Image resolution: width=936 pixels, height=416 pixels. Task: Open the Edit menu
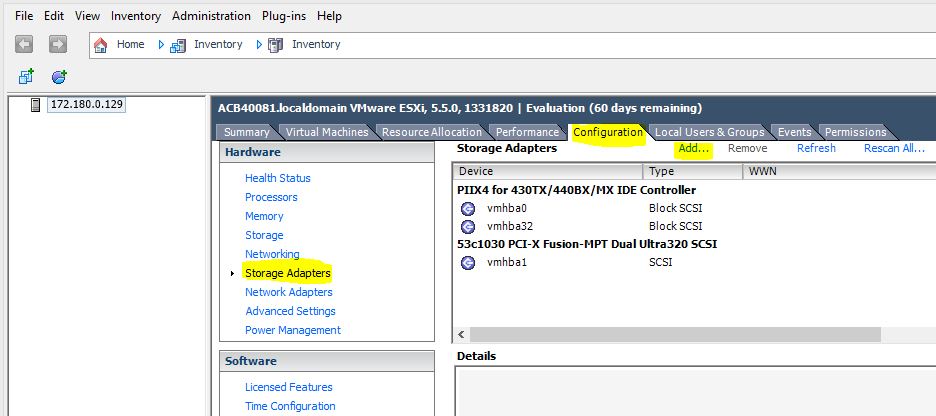[54, 16]
